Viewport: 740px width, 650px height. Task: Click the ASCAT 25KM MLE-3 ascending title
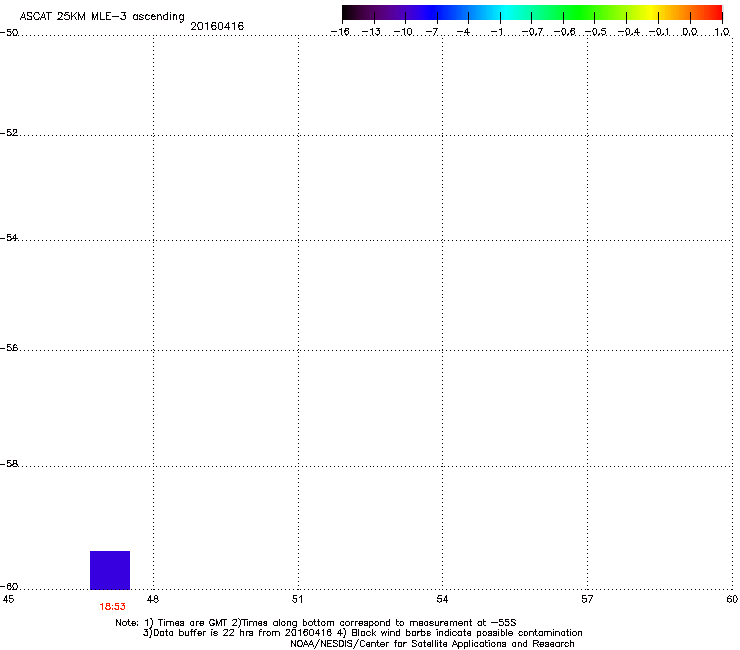click(x=102, y=16)
